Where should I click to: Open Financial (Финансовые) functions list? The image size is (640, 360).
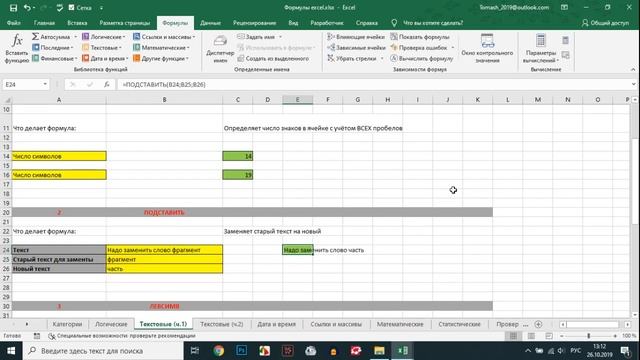(54, 58)
